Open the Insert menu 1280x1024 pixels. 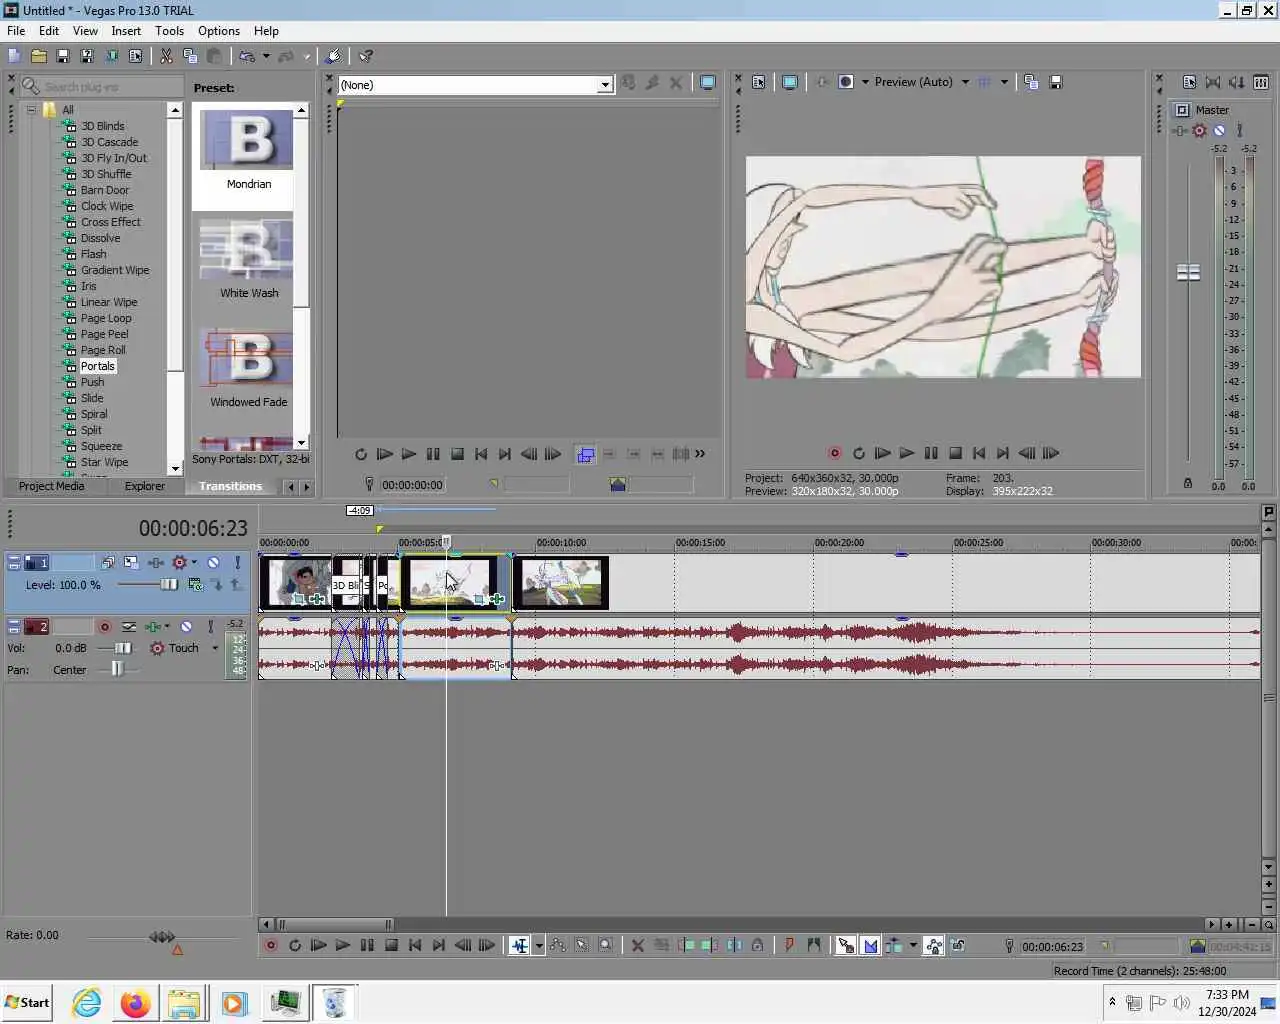pyautogui.click(x=126, y=31)
